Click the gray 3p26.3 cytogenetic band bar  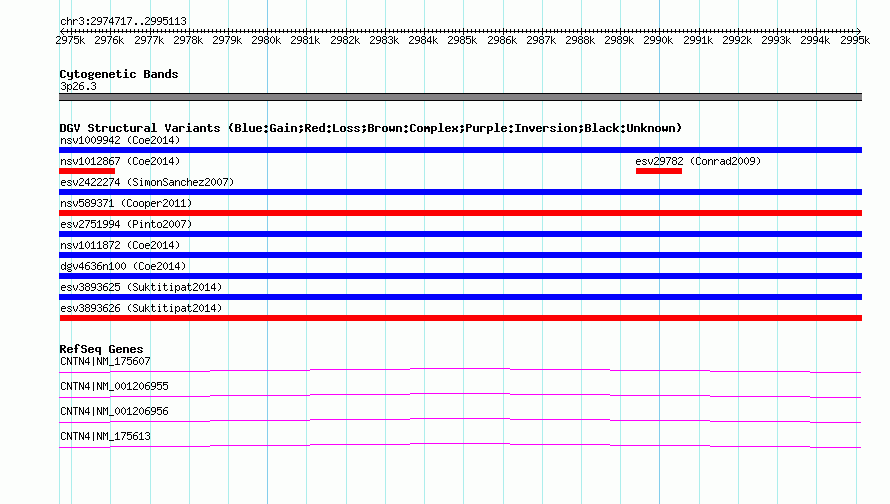point(460,97)
